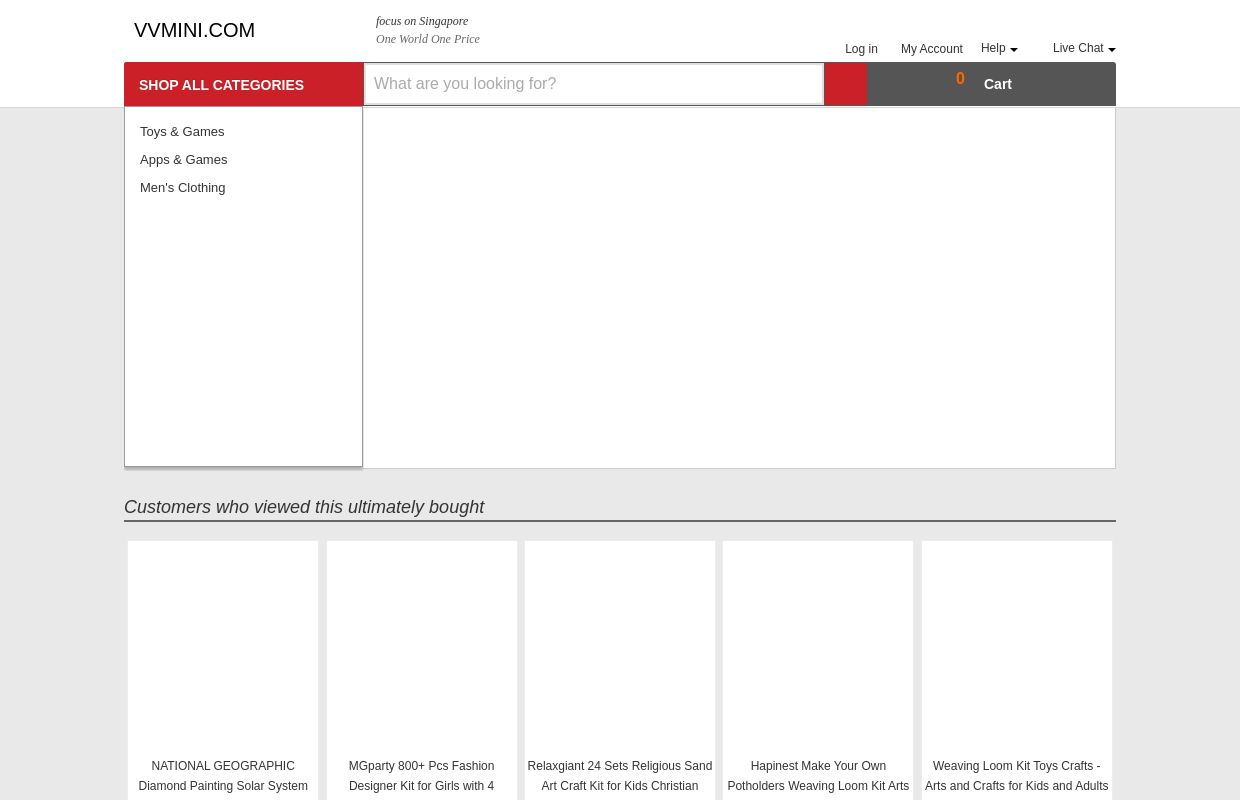Select Apps & Games category
Screen dimensions: 1240x800
click(x=184, y=159)
